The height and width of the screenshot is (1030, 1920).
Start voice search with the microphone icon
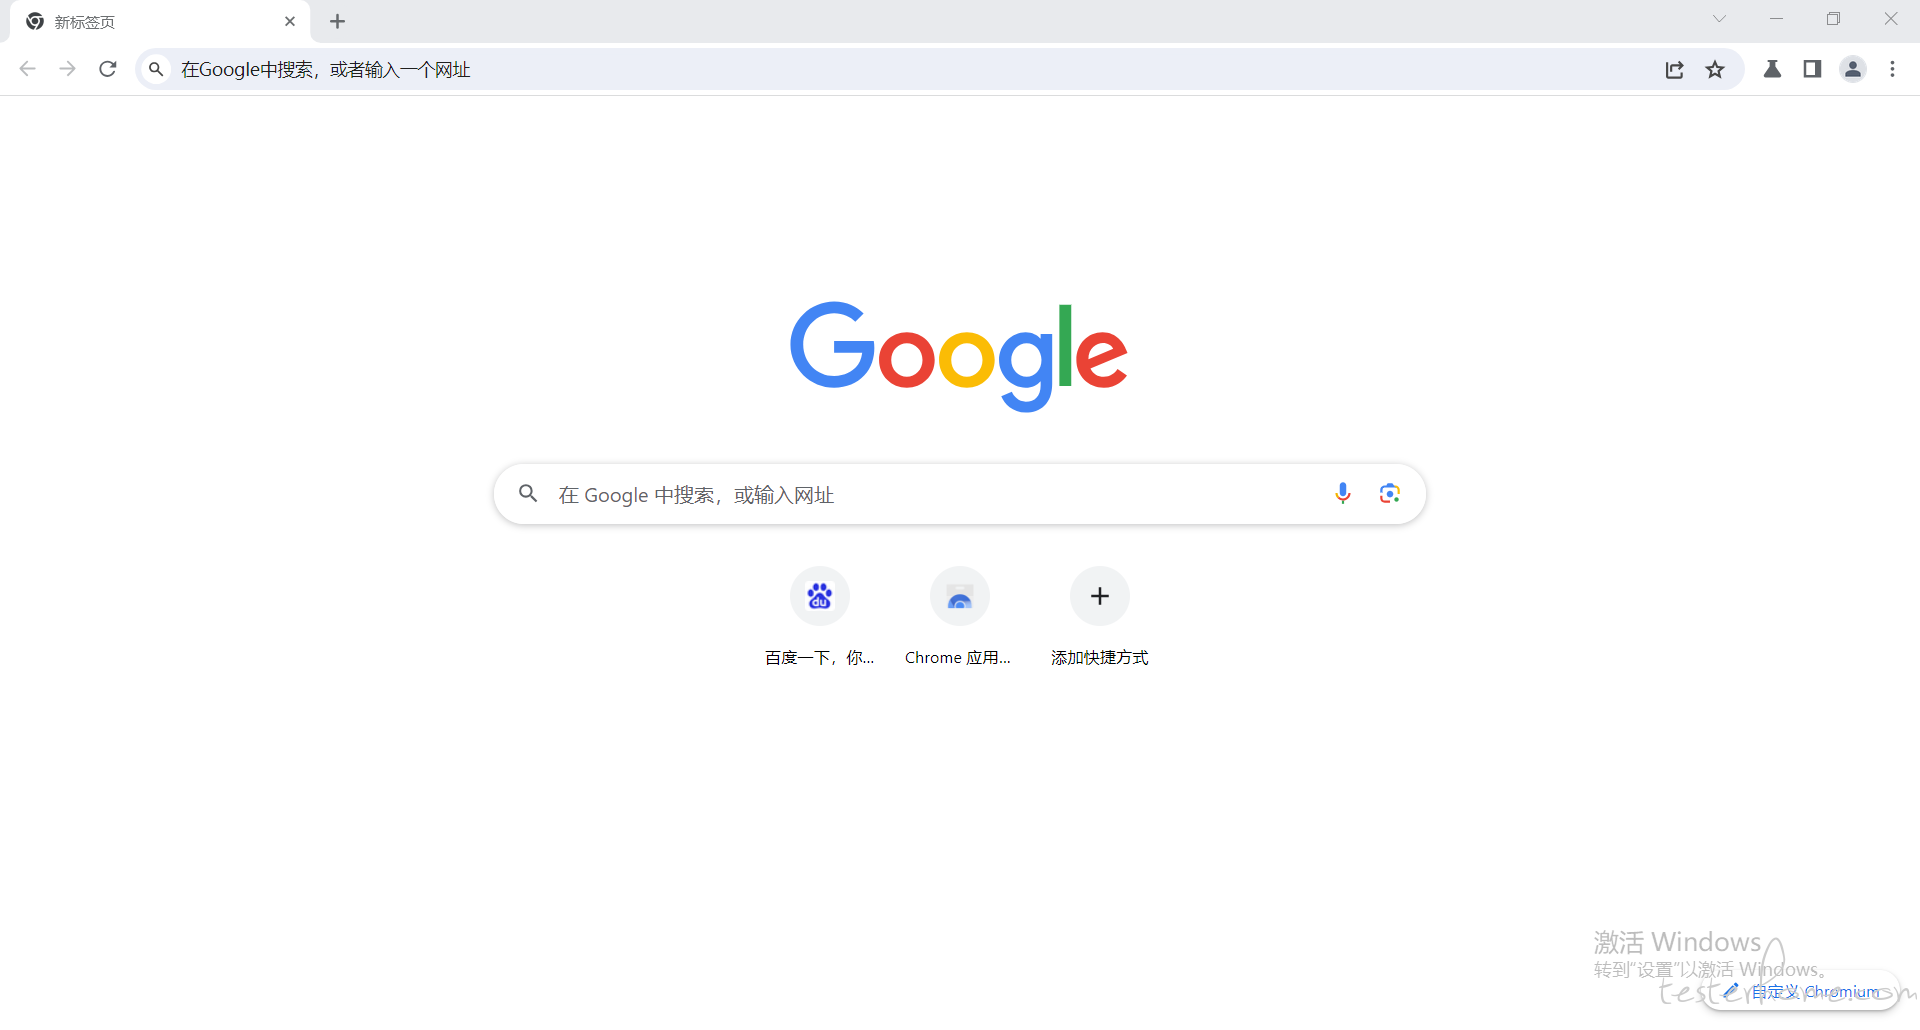(1343, 493)
